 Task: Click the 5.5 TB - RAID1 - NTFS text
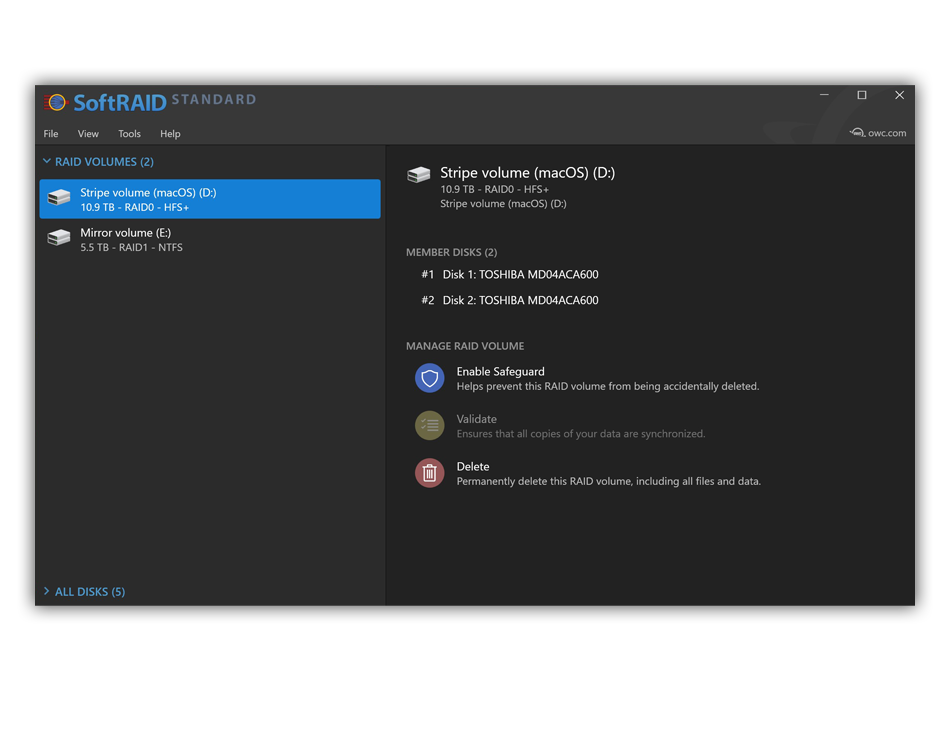(131, 247)
